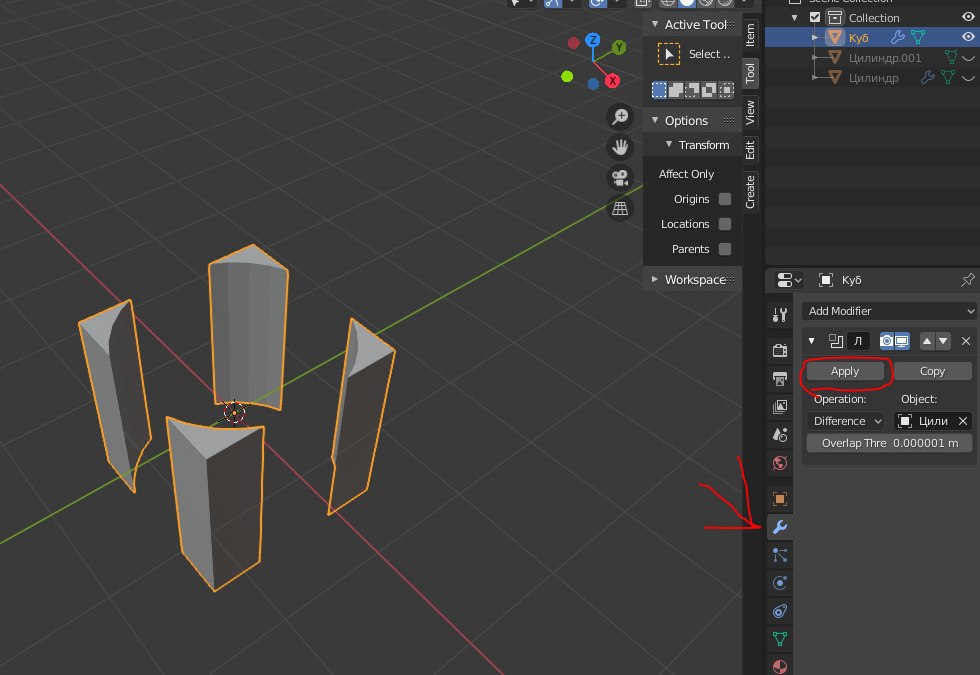Open the Tool properties tab icon
This screenshot has width=980, height=675.
pos(779,315)
